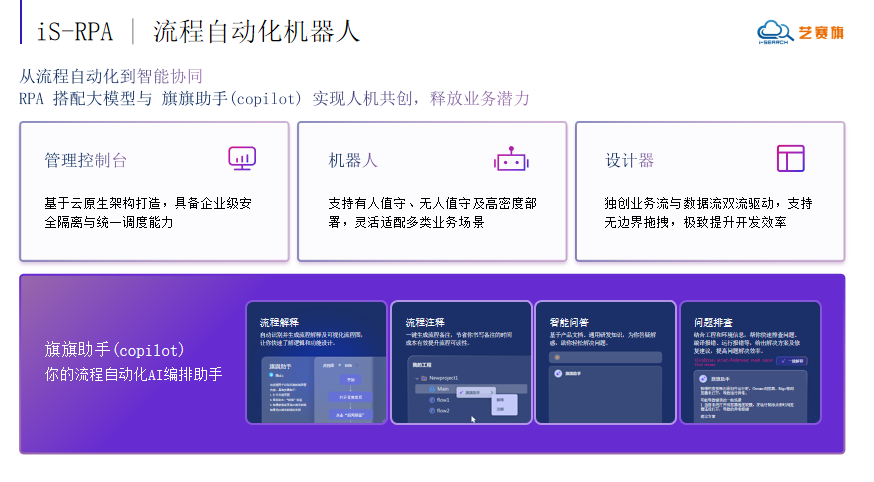This screenshot has height=482, width=874.
Task: Open the 机器人 card
Action: 432,192
